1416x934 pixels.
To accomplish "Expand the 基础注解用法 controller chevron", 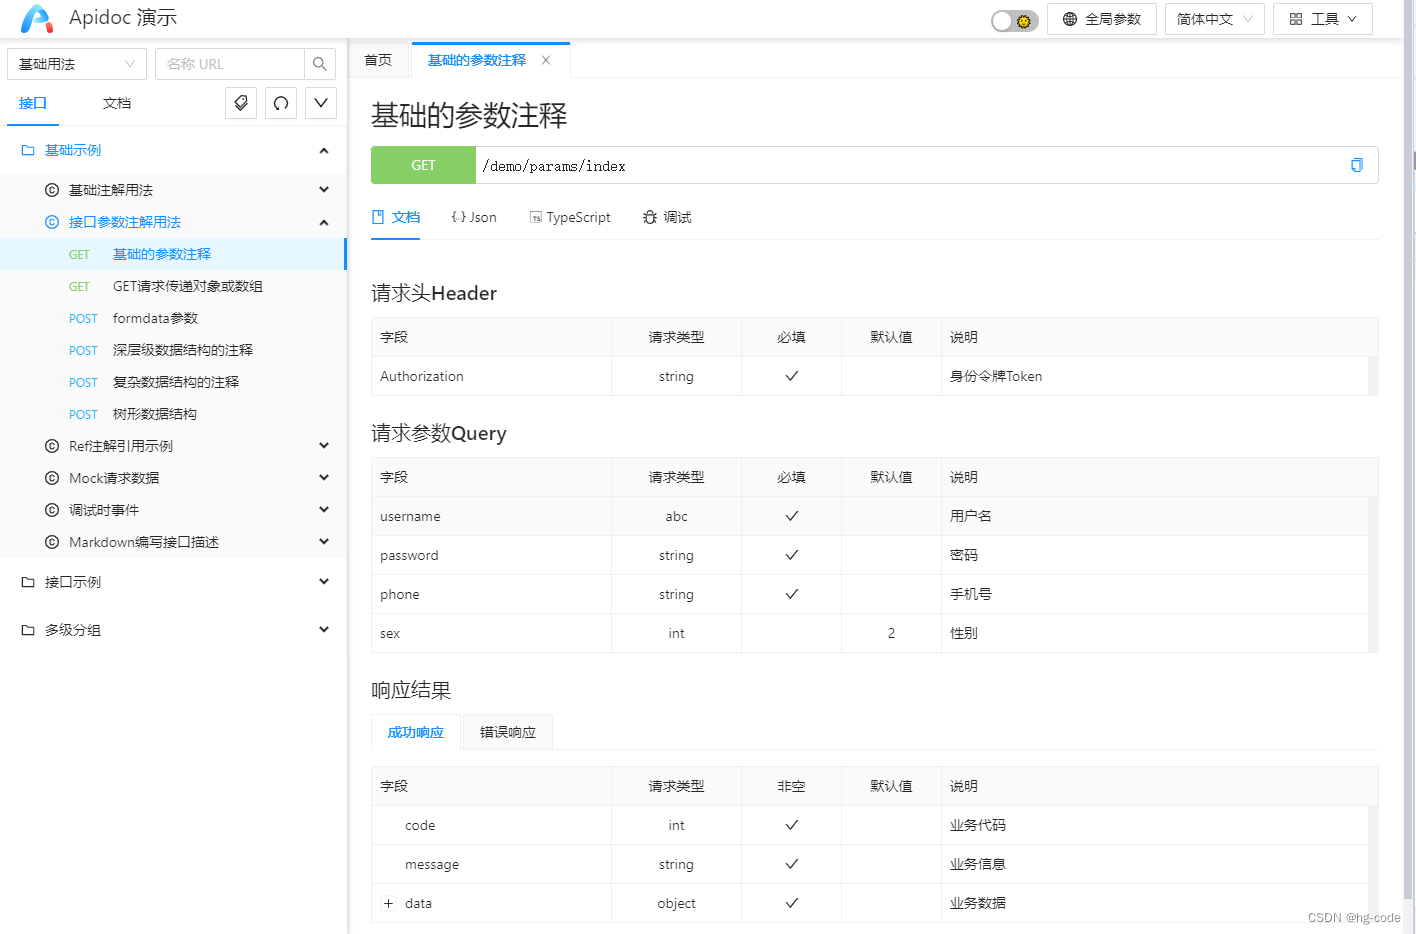I will pyautogui.click(x=324, y=190).
